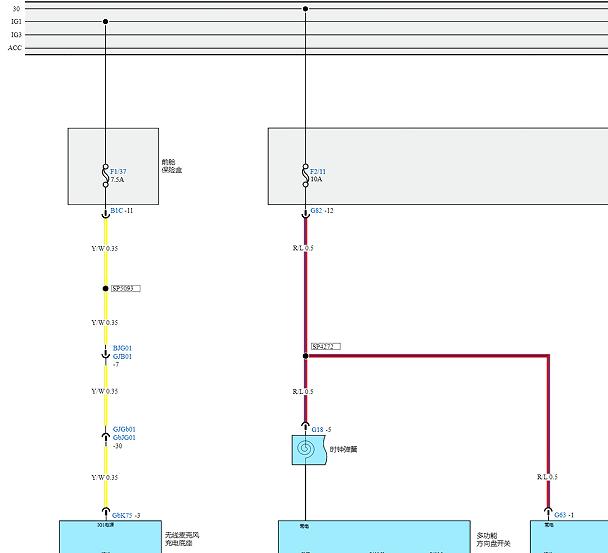Click Y/W 0.35 label just below SP5093
608x553 pixels.
(105, 323)
